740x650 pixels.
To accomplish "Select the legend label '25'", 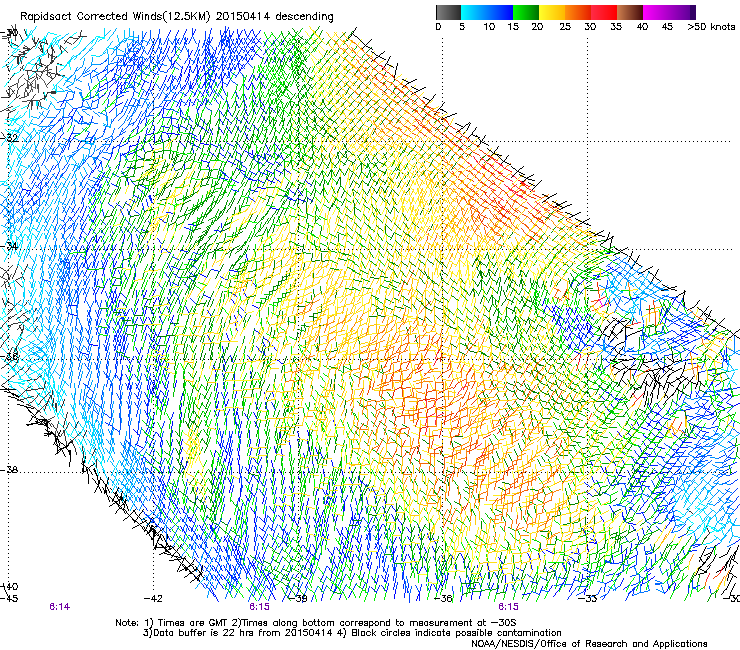I will pyautogui.click(x=565, y=27).
